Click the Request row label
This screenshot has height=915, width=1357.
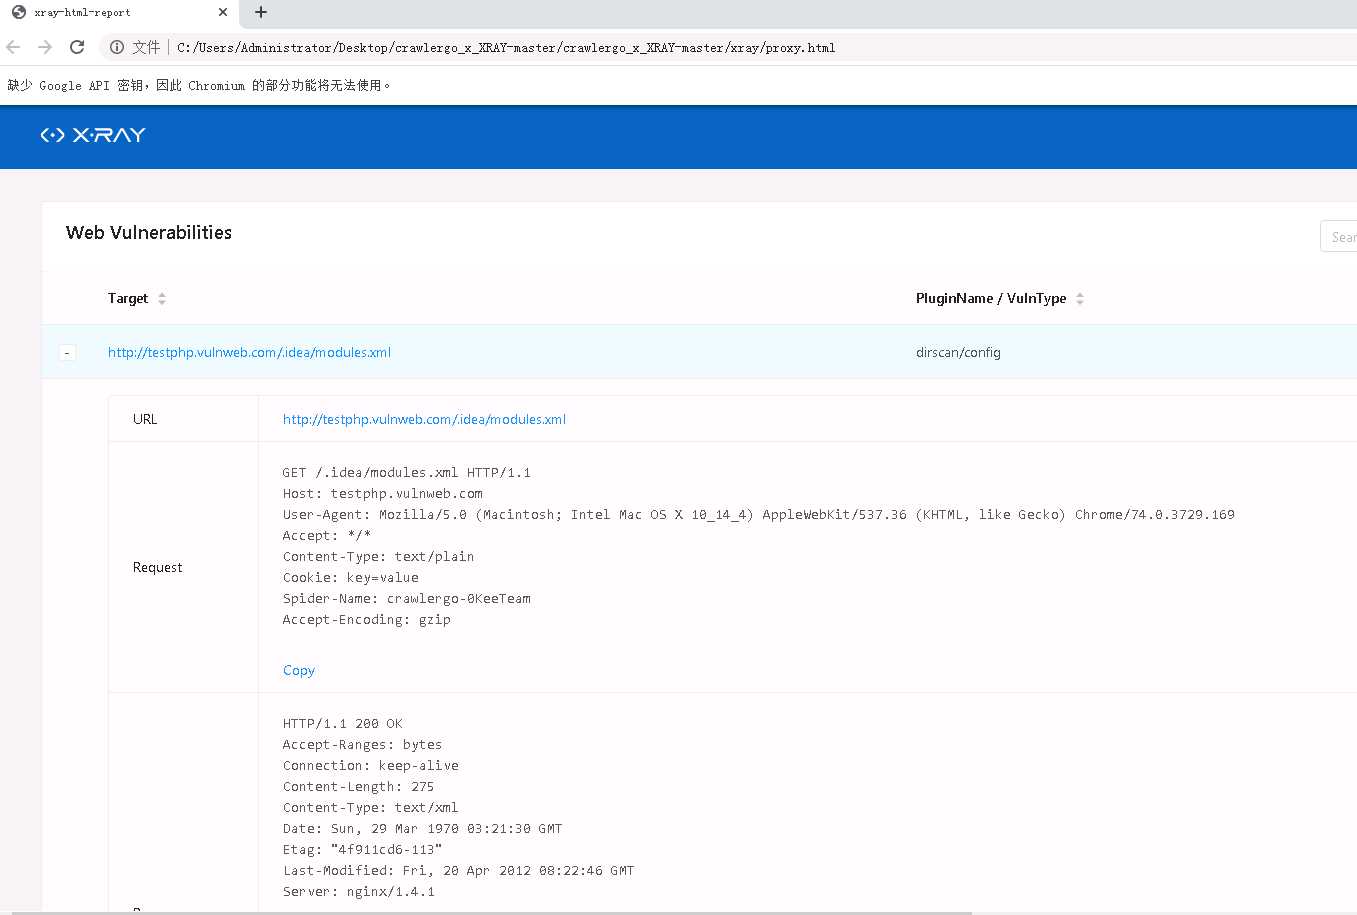[x=157, y=567]
